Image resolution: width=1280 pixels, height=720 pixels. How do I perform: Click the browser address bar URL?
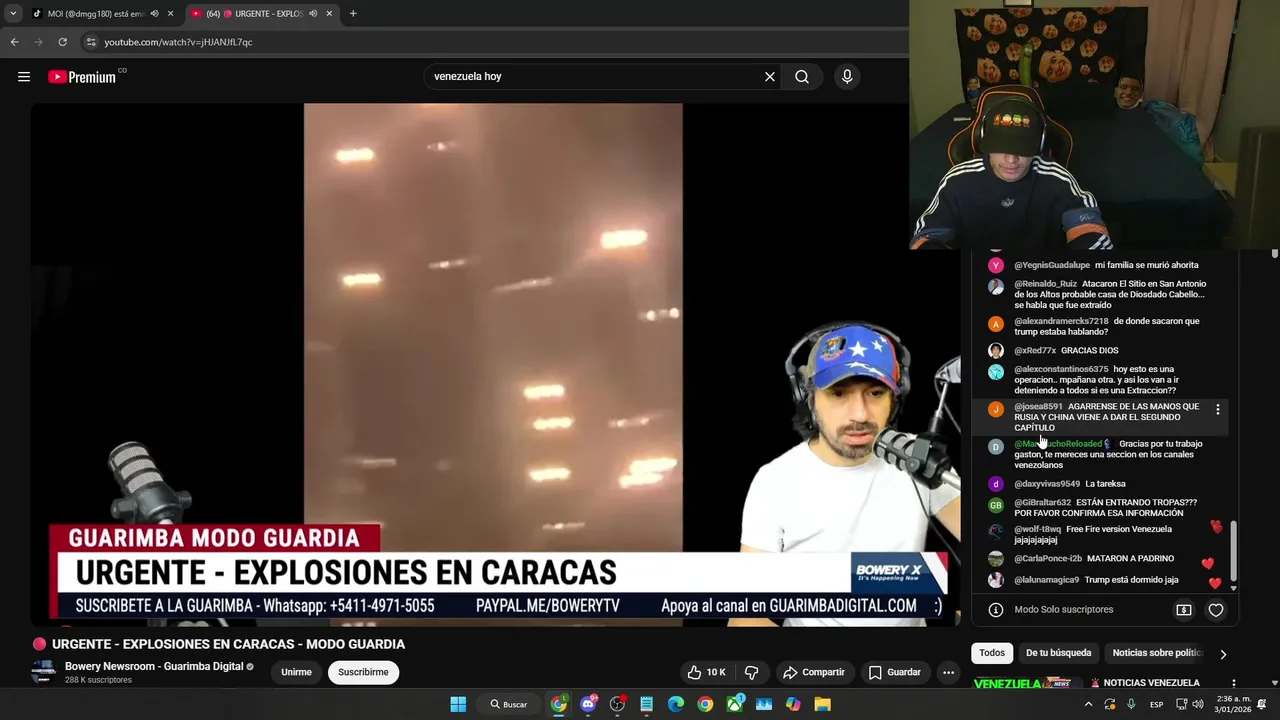pos(178,42)
